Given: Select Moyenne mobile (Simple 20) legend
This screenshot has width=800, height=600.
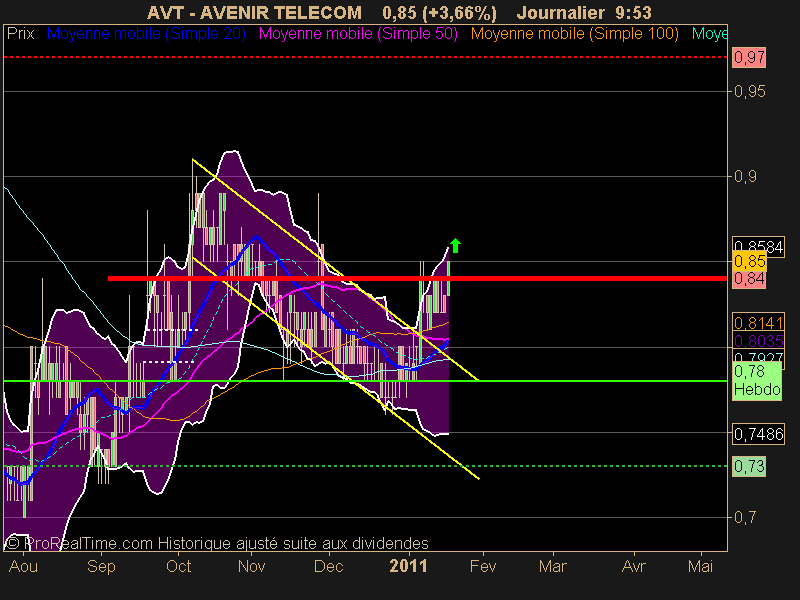Looking at the screenshot, I should [146, 34].
